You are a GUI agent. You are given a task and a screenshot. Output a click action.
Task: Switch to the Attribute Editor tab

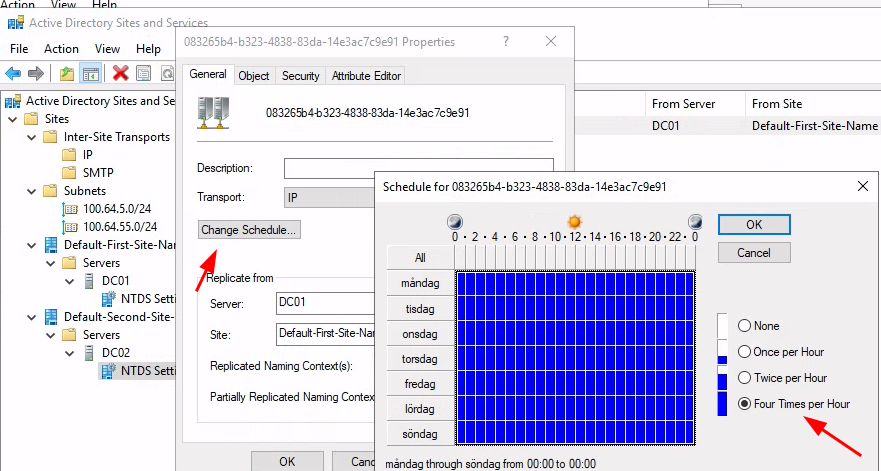[365, 76]
